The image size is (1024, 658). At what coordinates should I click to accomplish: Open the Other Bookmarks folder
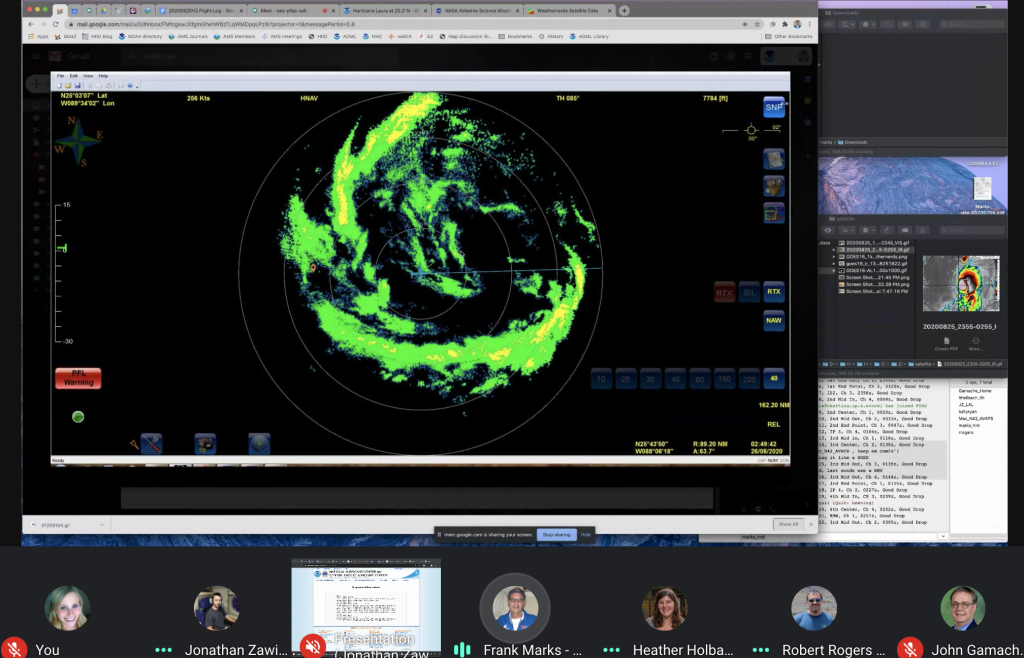point(789,37)
